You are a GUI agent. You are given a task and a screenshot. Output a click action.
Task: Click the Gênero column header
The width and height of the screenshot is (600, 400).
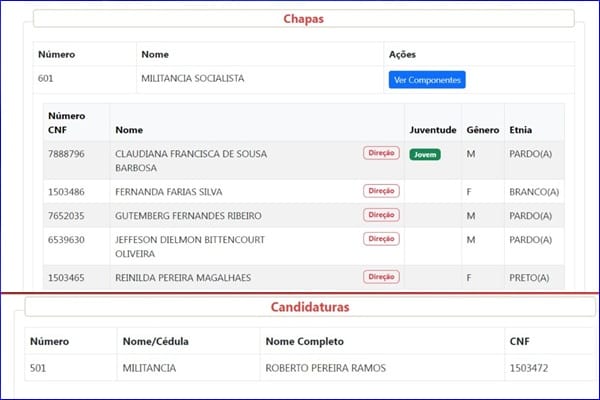click(x=483, y=130)
